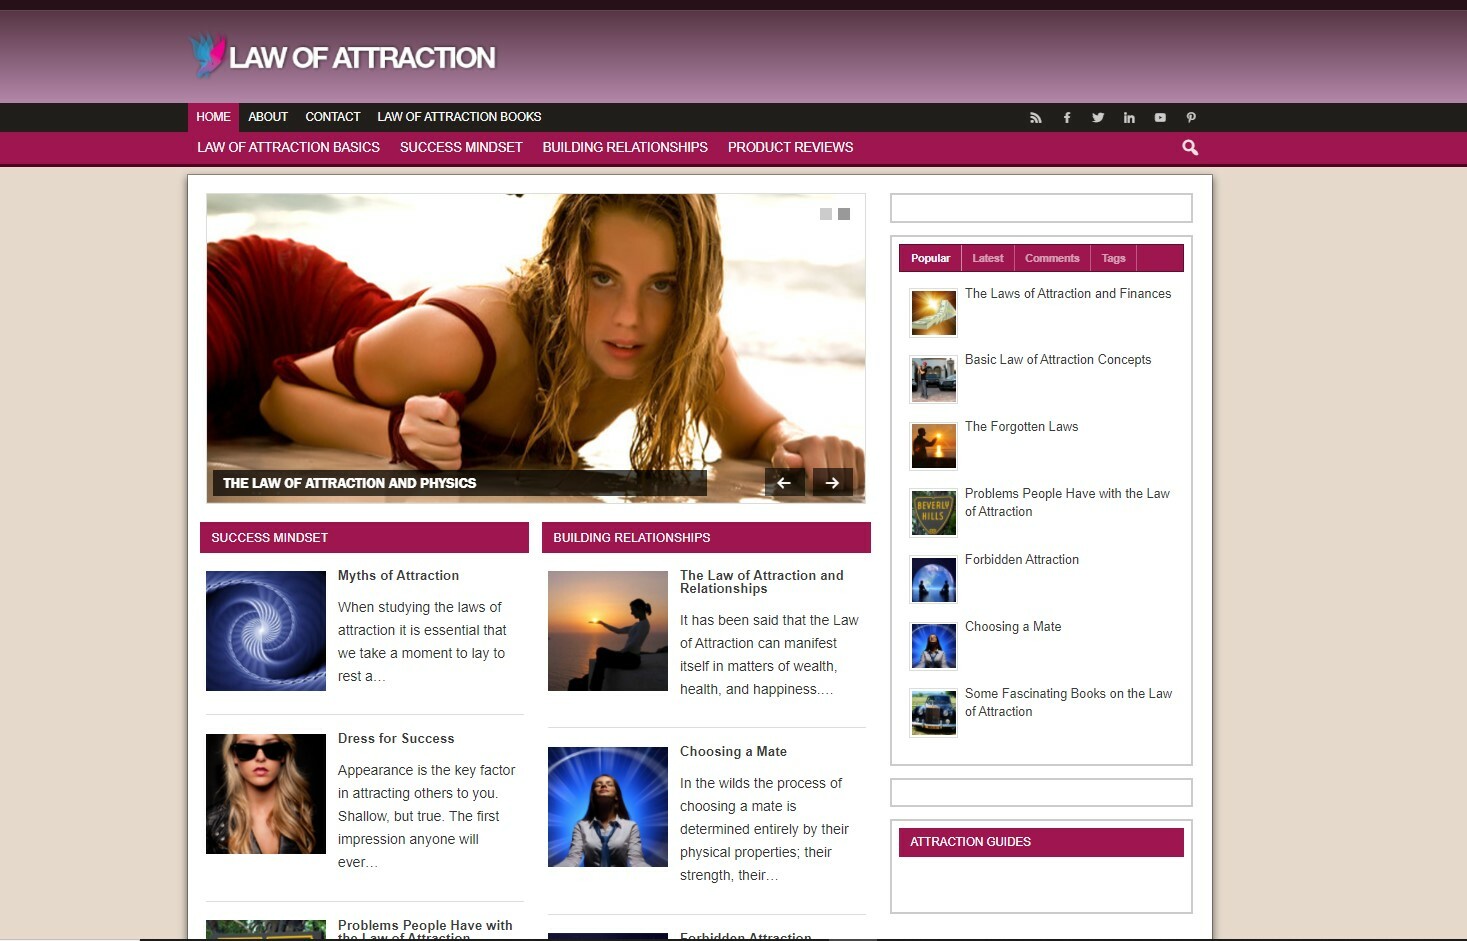Open Dress for Success article title
This screenshot has width=1467, height=941.
396,739
